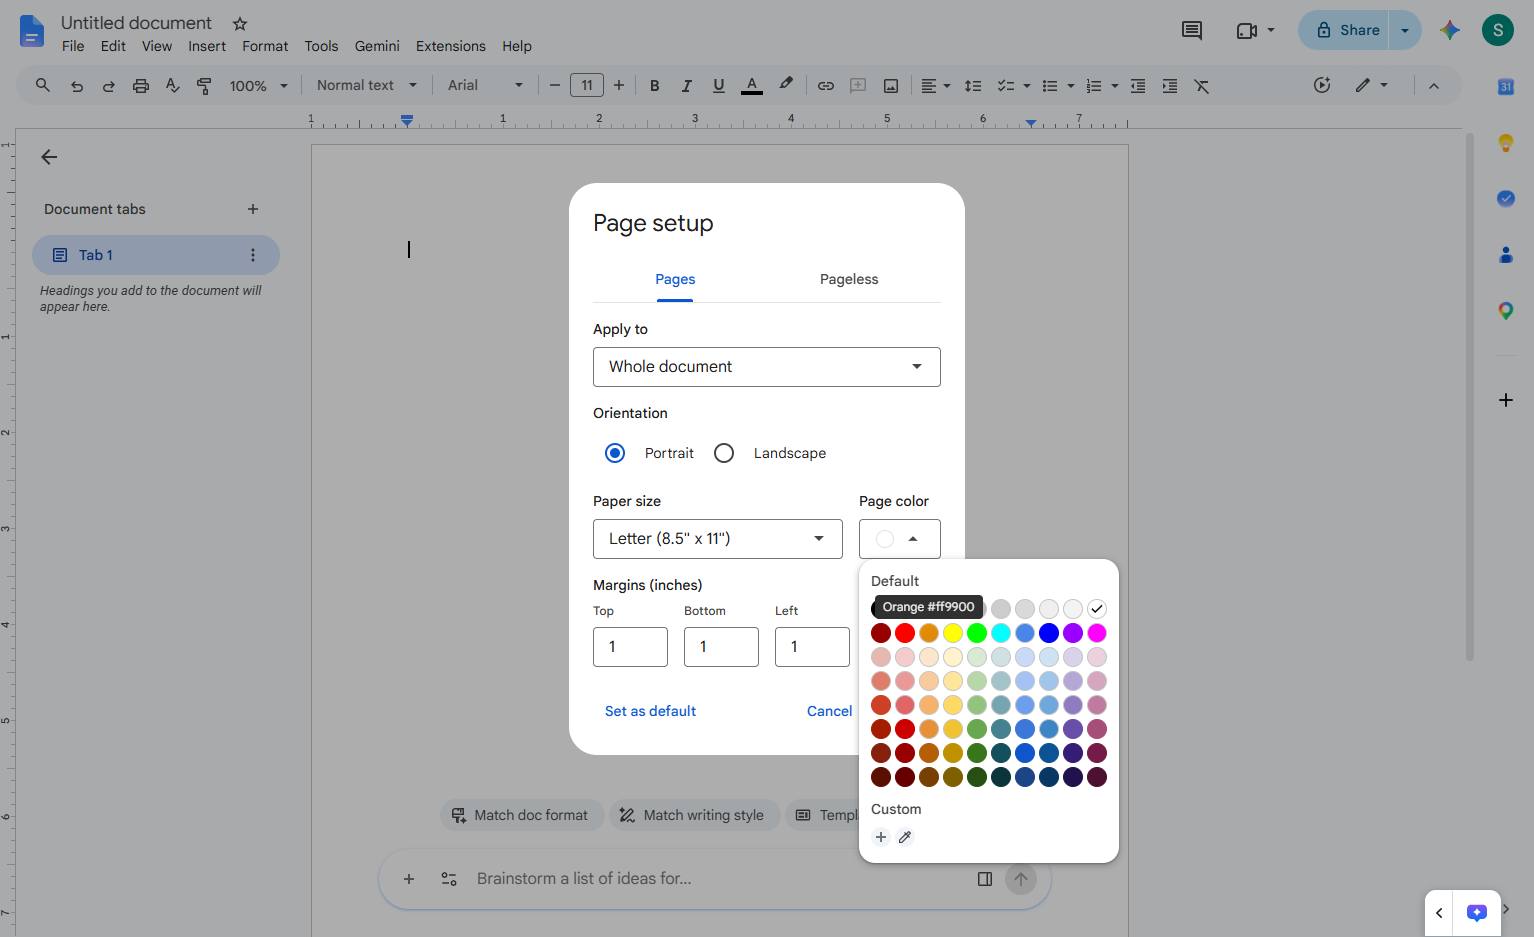1534x937 pixels.
Task: Click the print icon
Action: point(141,86)
